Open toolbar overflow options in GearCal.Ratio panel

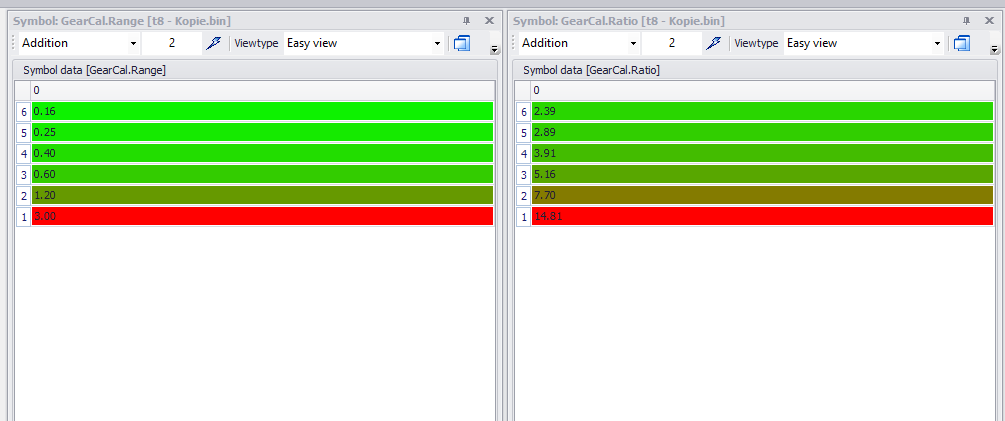click(994, 49)
